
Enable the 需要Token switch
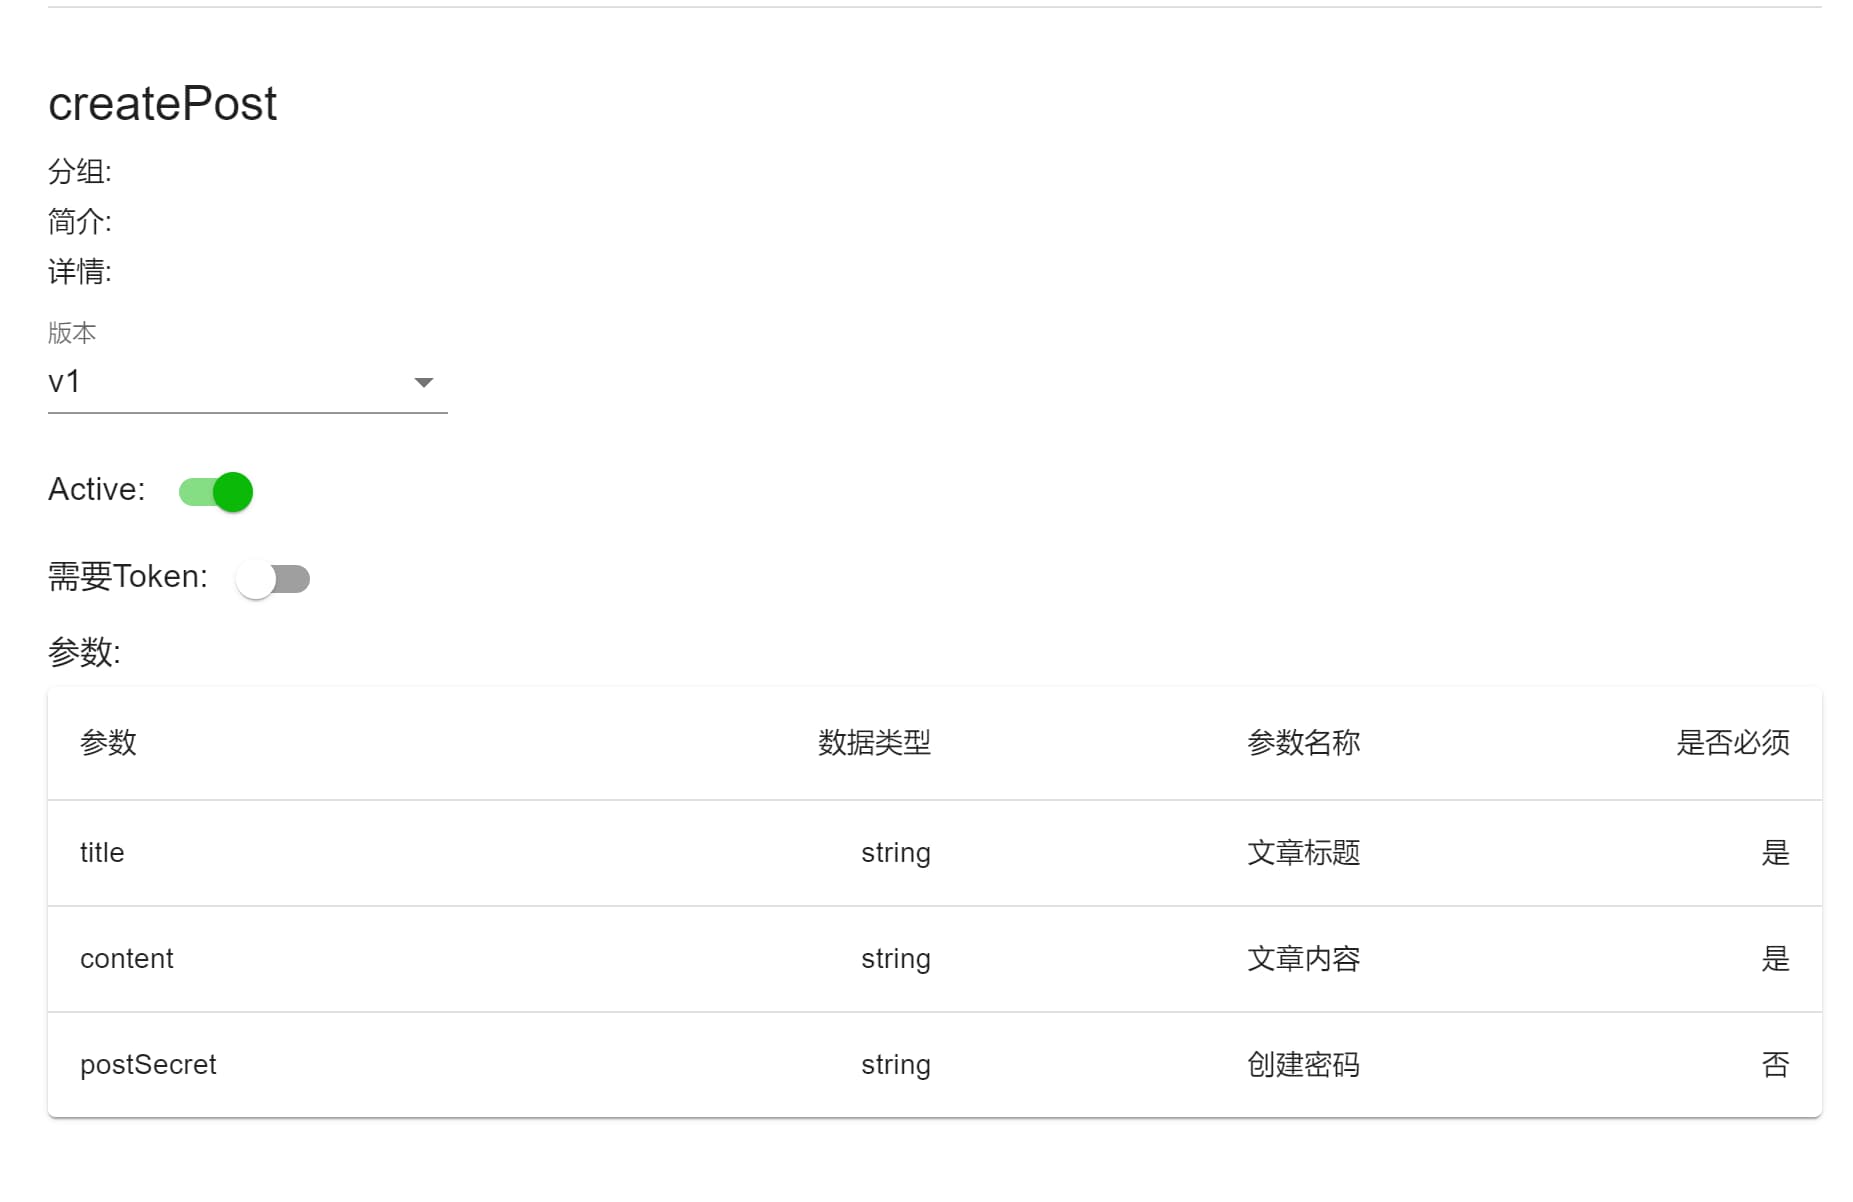click(x=273, y=579)
